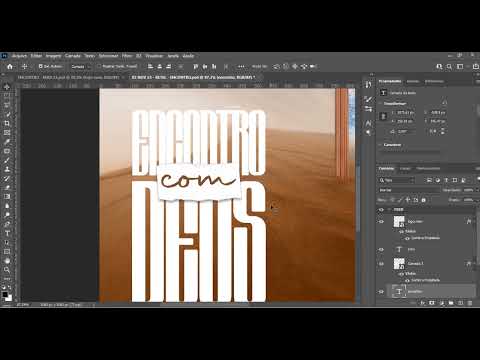Hide the layer group via eye icon
The image size is (480, 360).
pos(381,210)
